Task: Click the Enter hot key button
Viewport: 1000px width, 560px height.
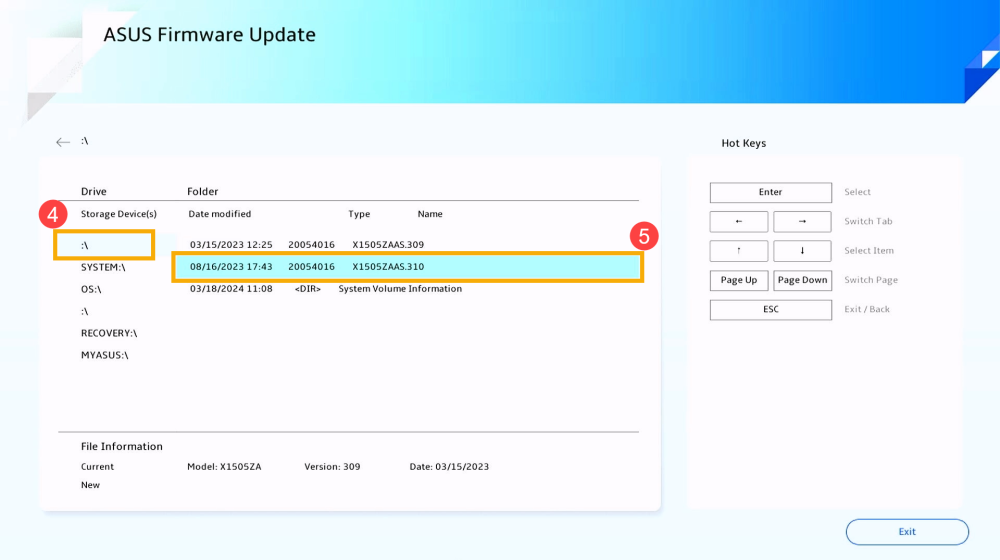Action: (770, 192)
